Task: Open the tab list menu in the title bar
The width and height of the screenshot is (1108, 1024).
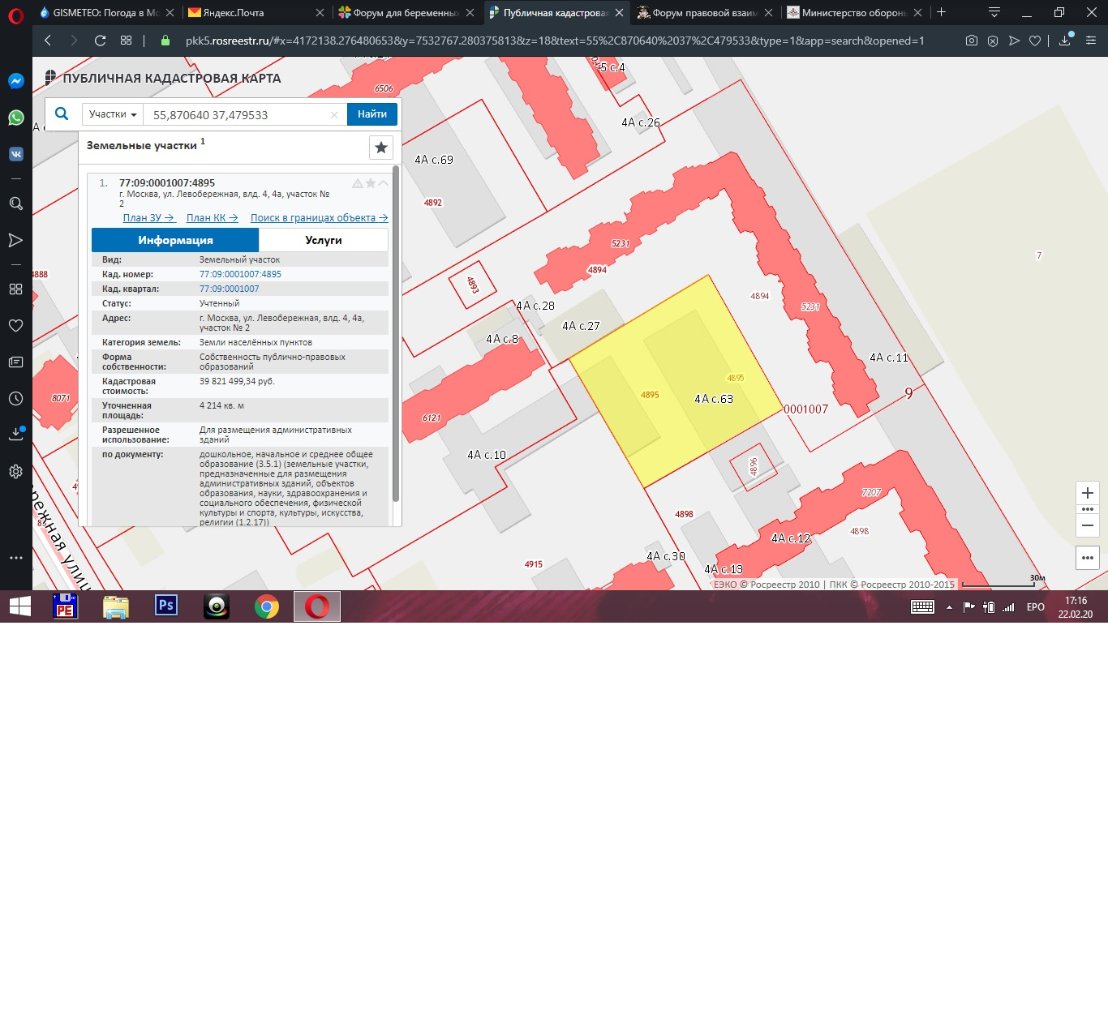Action: 994,12
